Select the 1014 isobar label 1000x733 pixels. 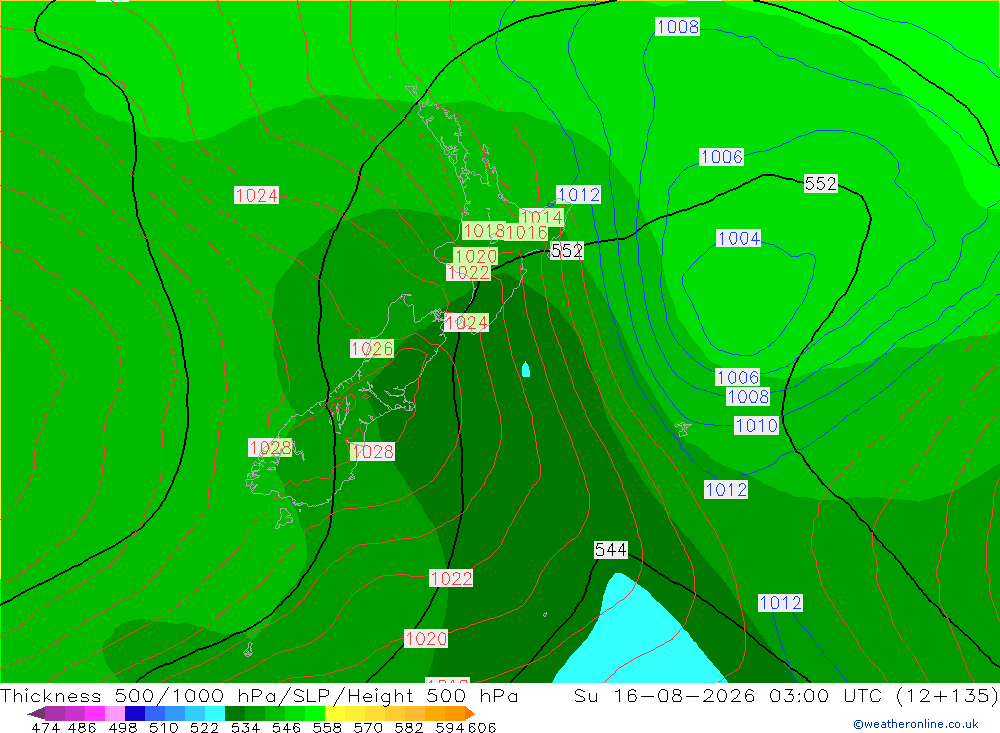541,217
